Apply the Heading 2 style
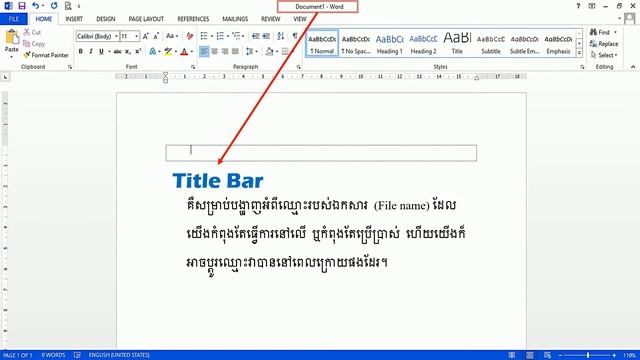This screenshot has height=360, width=640. click(423, 43)
